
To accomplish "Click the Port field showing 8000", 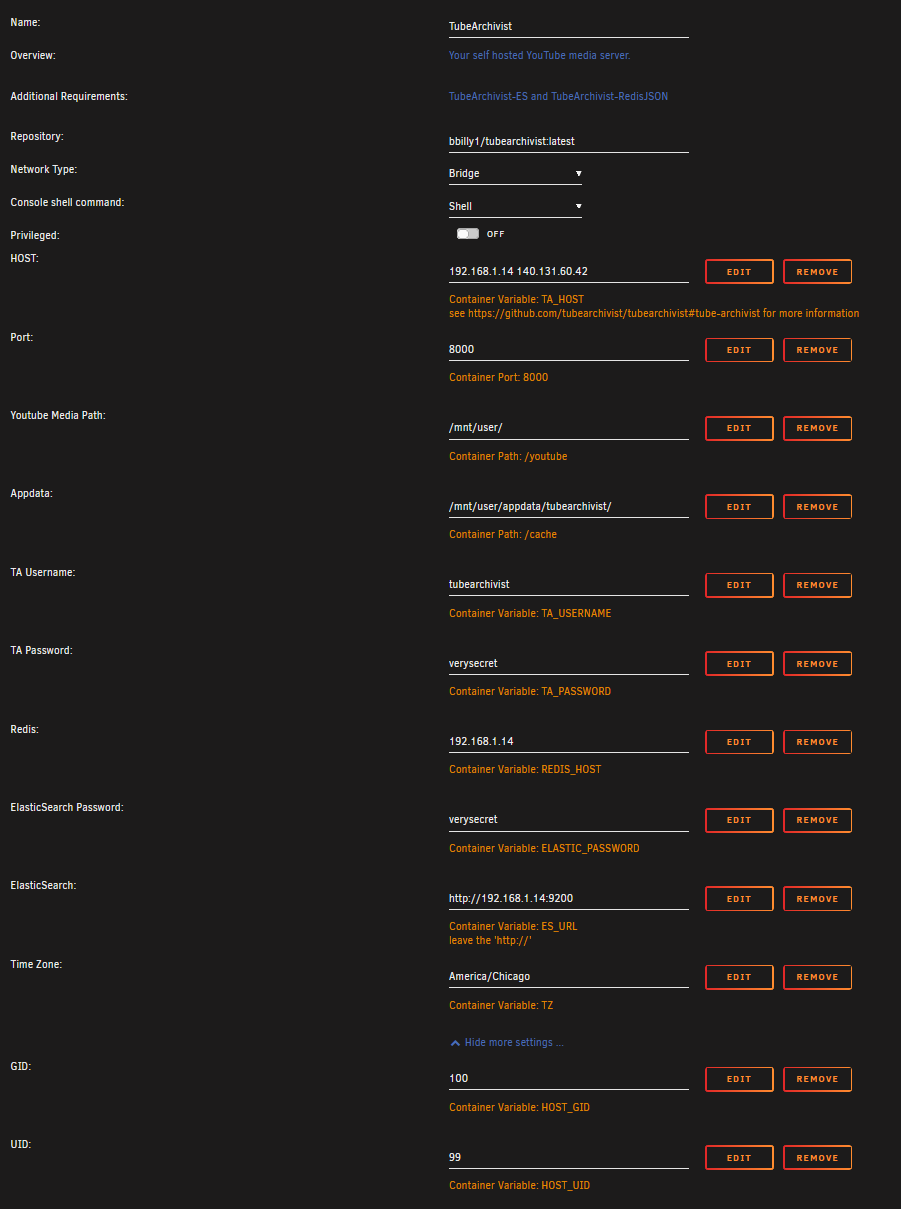I will click(569, 350).
